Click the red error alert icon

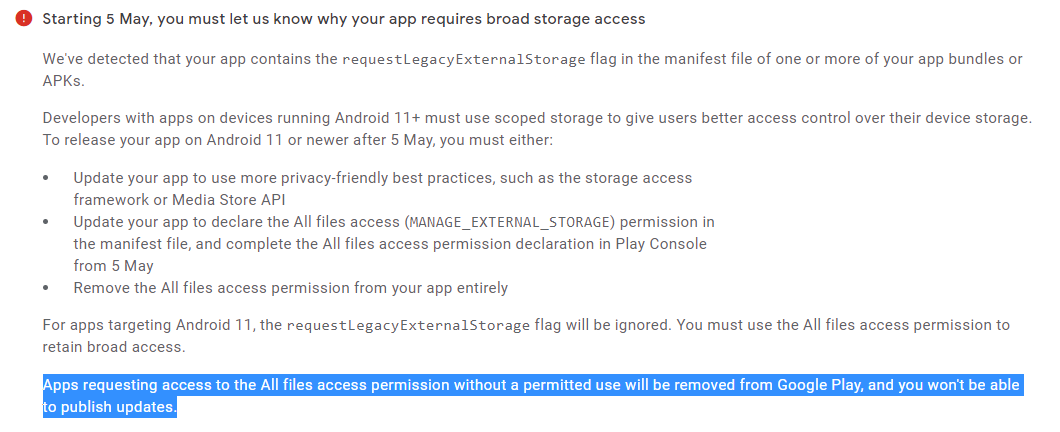(x=24, y=19)
